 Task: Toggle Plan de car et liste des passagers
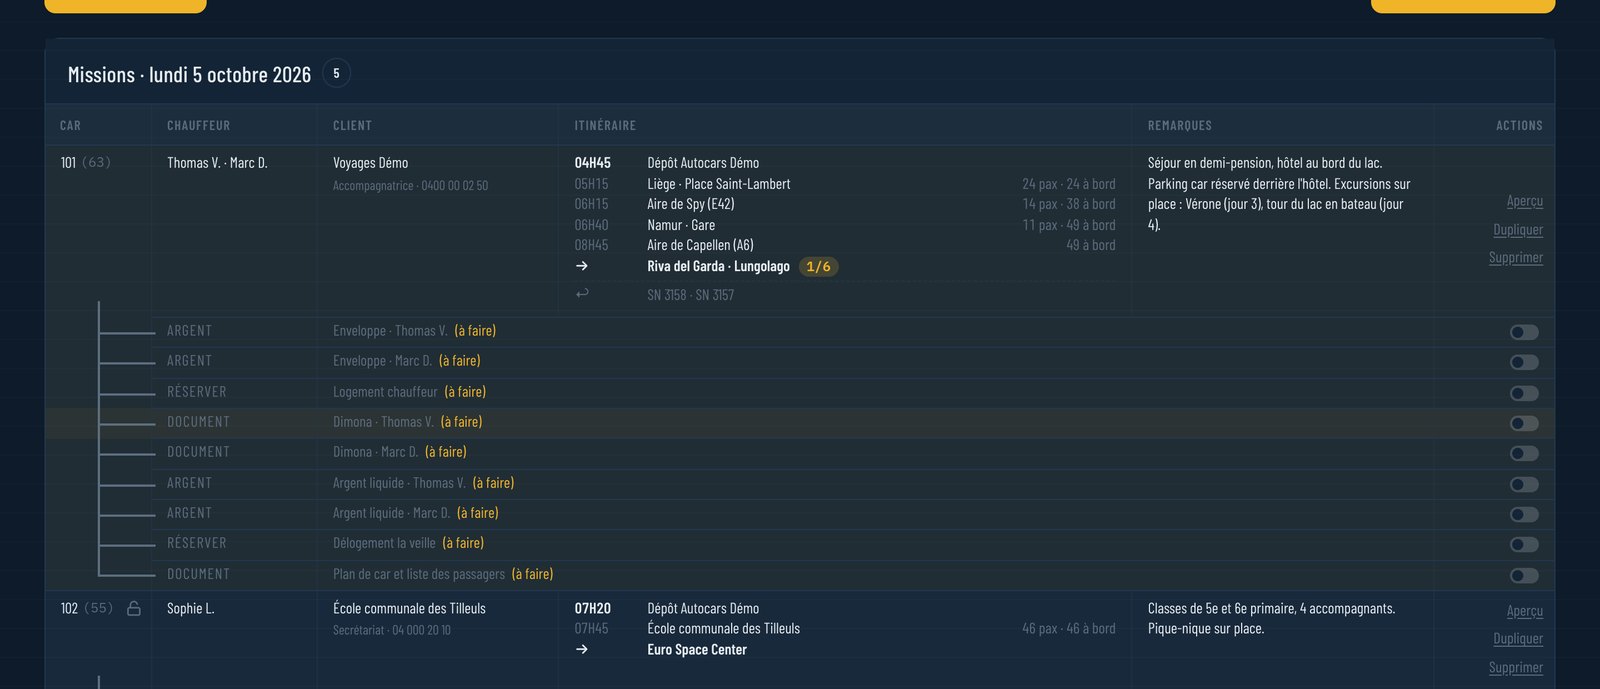coord(1524,575)
